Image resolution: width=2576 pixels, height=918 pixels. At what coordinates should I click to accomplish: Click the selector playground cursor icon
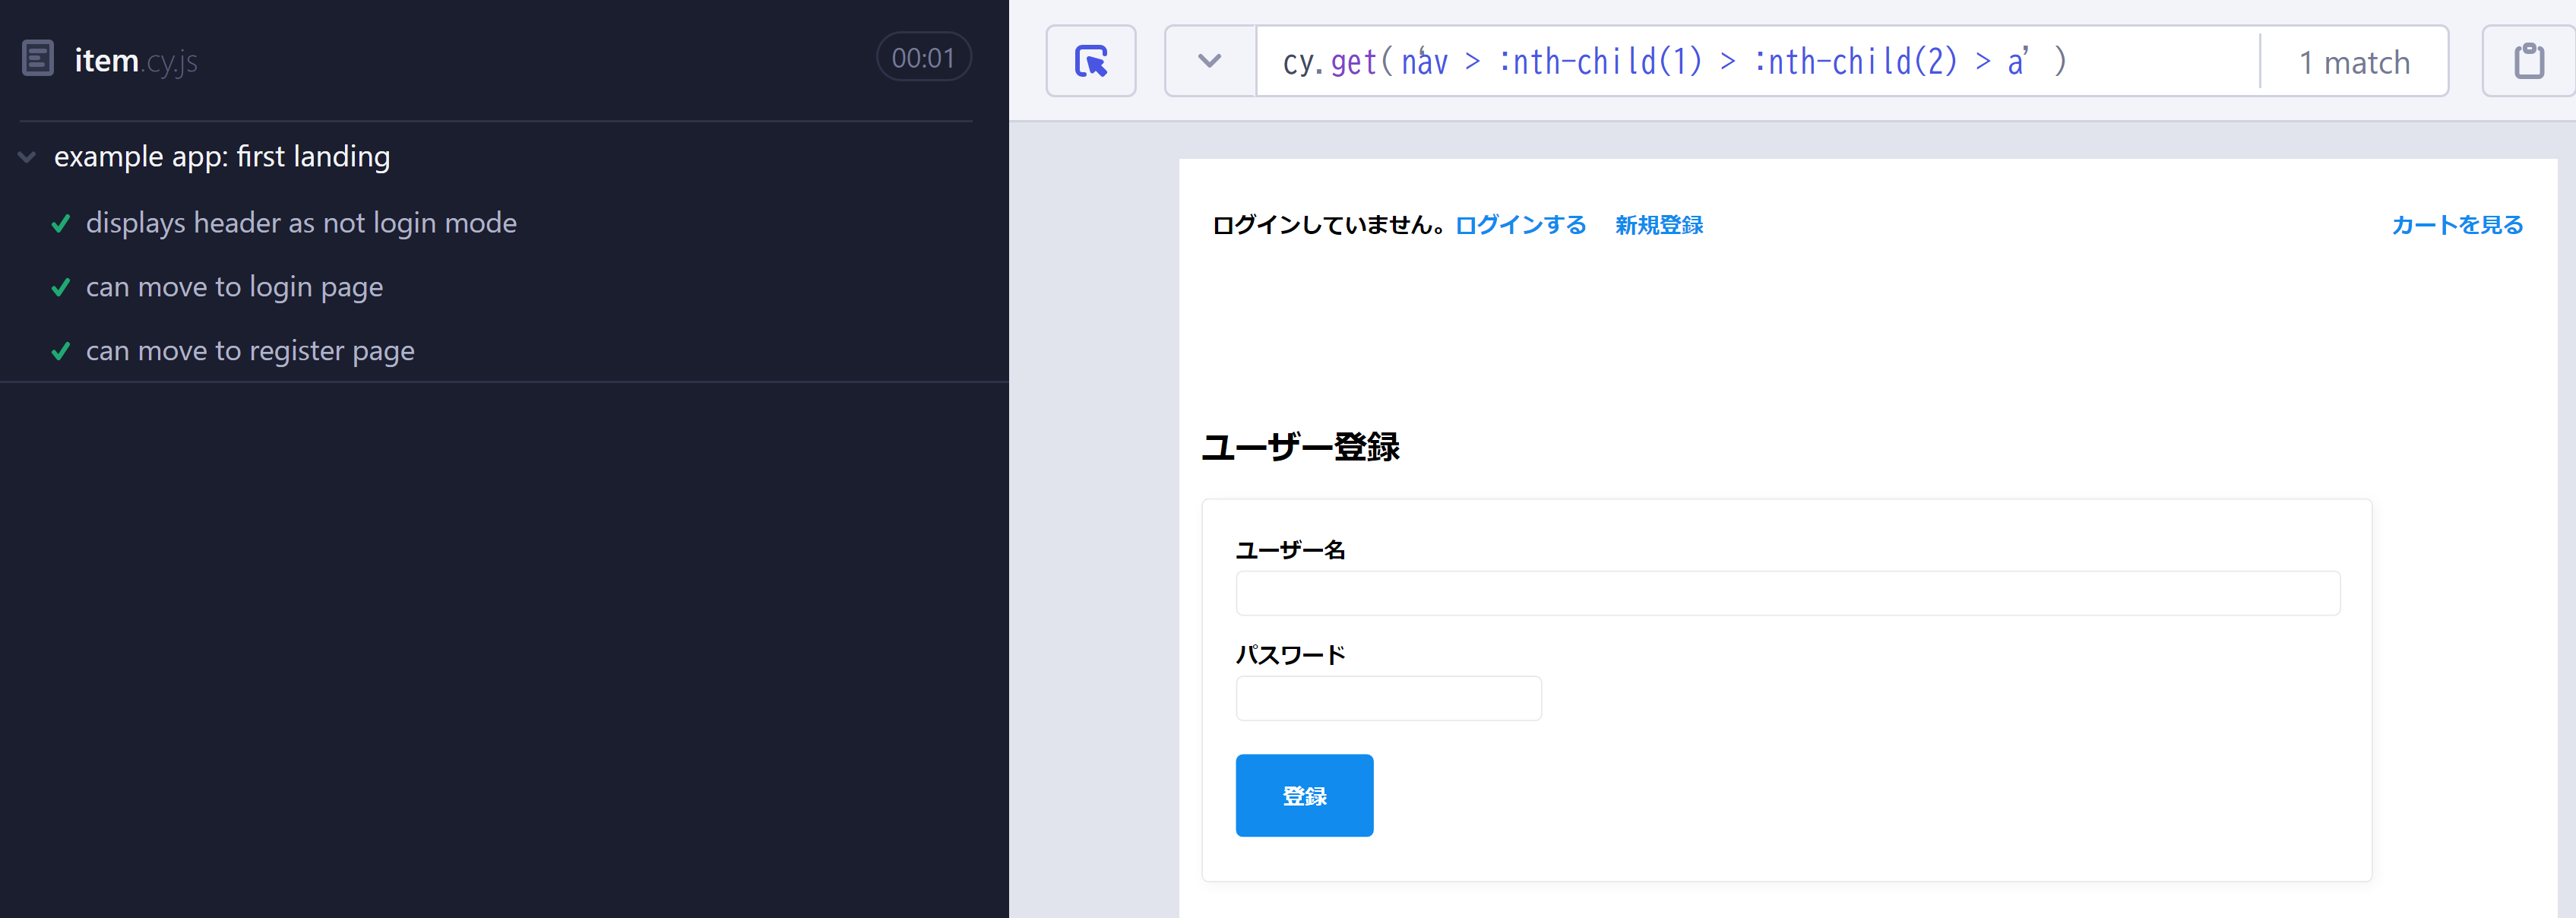pos(1090,61)
